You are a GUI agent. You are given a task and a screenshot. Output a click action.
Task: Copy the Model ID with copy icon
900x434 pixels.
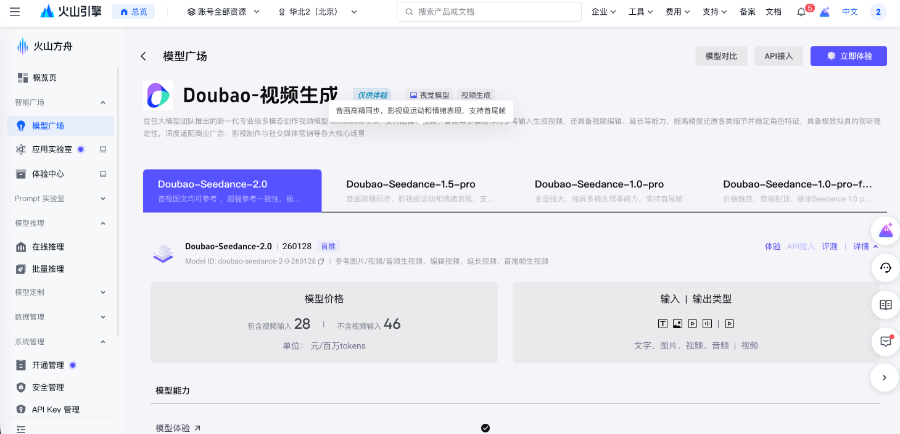tap(321, 261)
